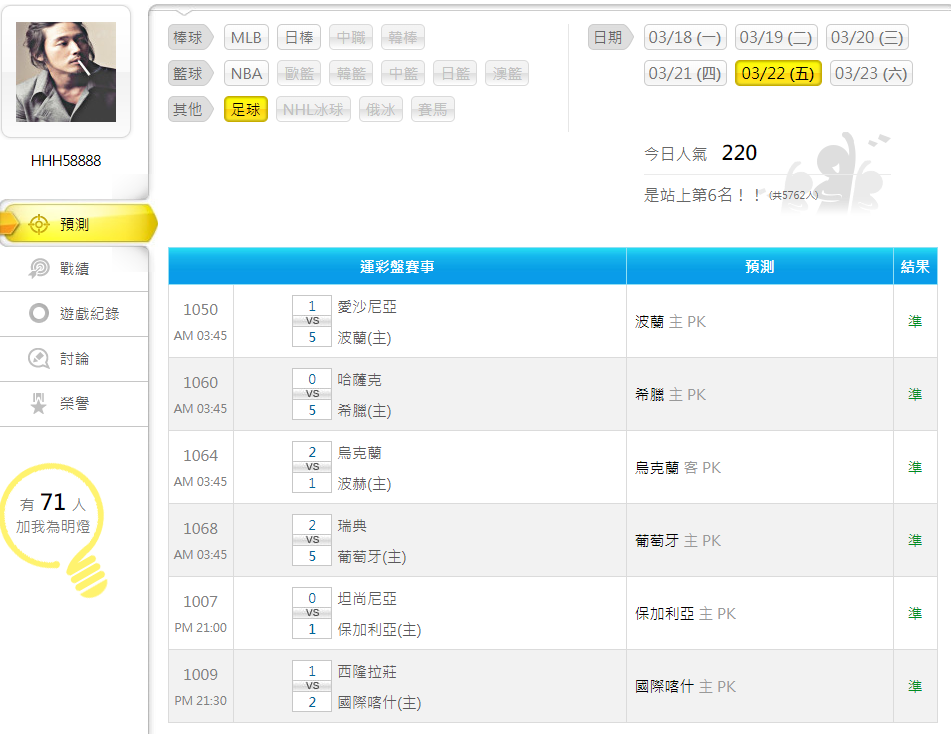This screenshot has height=734, width=951.
Task: Open the HHH58888 profile avatar photo
Action: click(66, 72)
